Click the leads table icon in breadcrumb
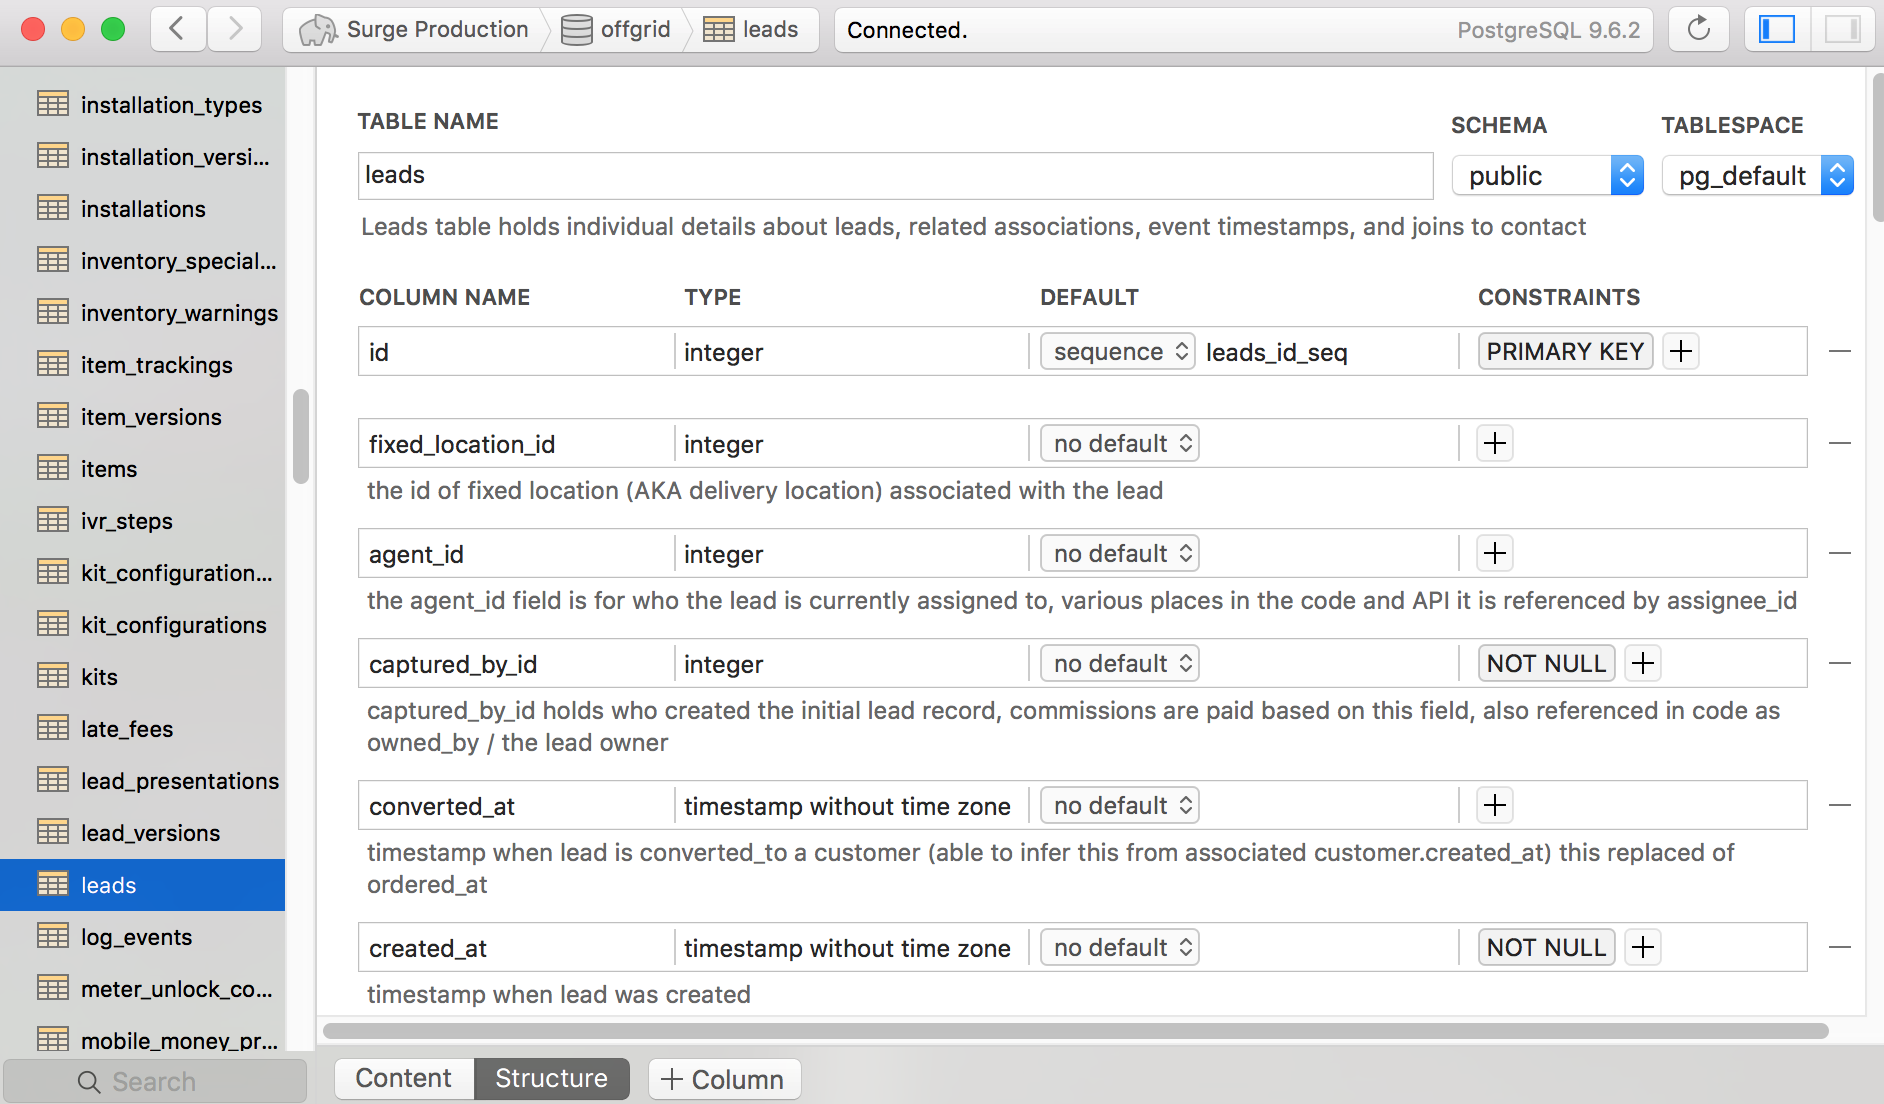Viewport: 1884px width, 1104px height. tap(718, 30)
